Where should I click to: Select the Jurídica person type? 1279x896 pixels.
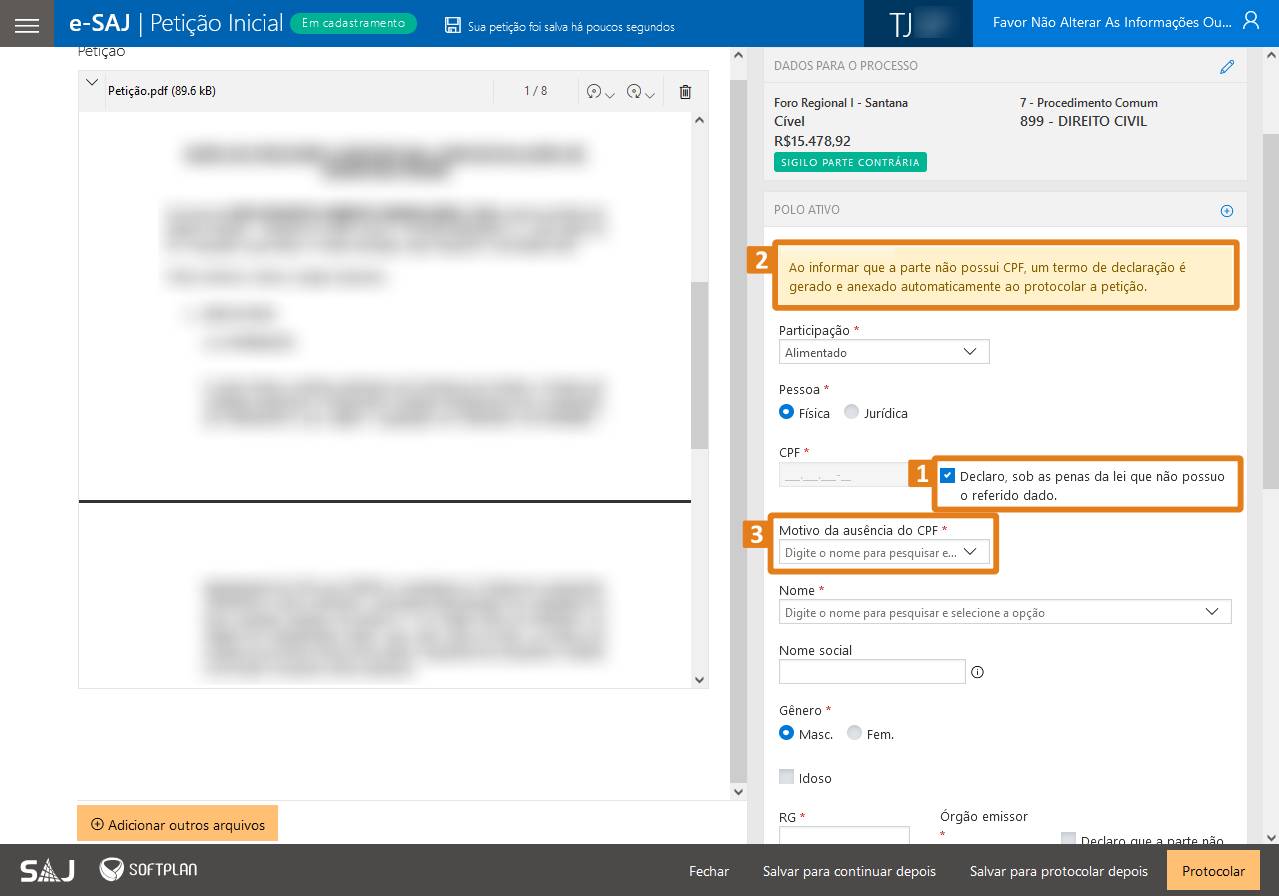pyautogui.click(x=852, y=412)
